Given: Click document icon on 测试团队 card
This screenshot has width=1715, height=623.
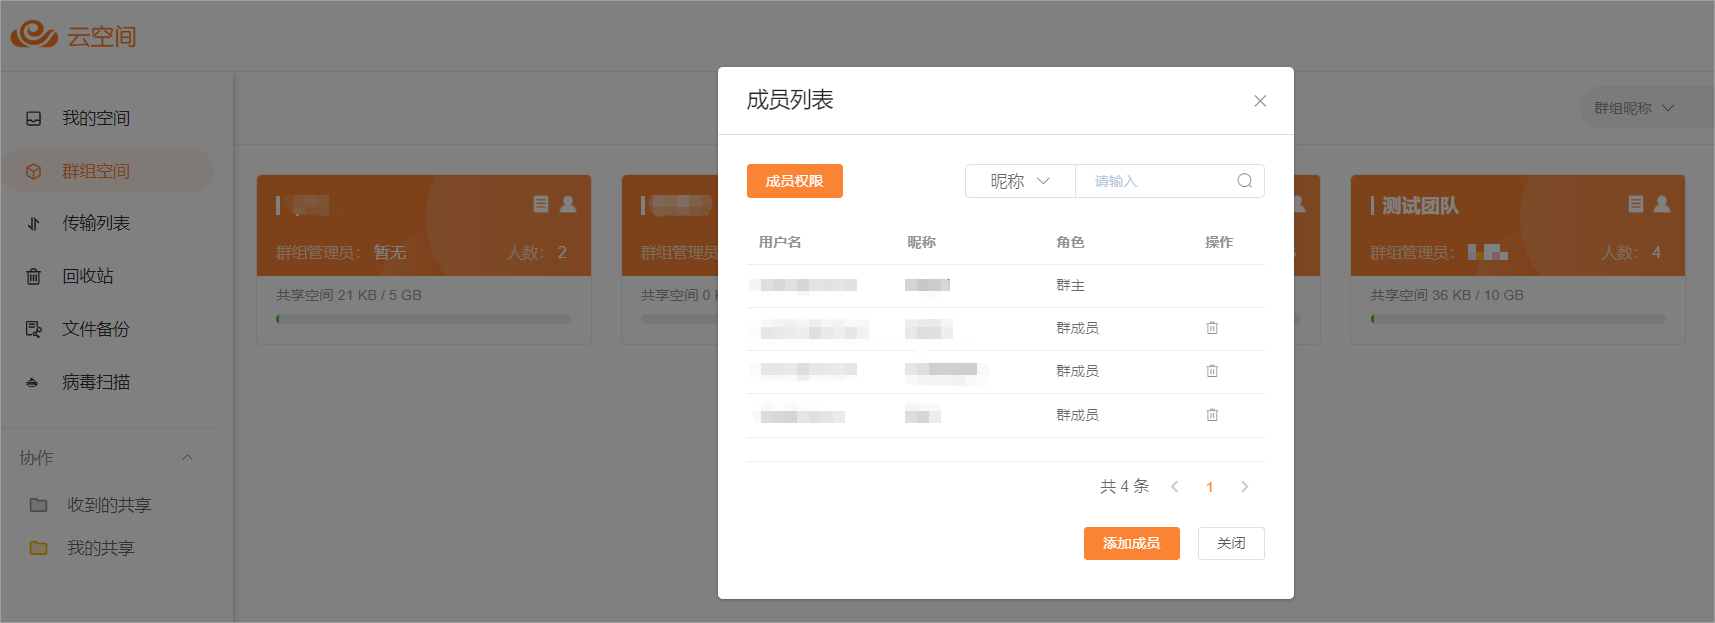Looking at the screenshot, I should [1636, 204].
